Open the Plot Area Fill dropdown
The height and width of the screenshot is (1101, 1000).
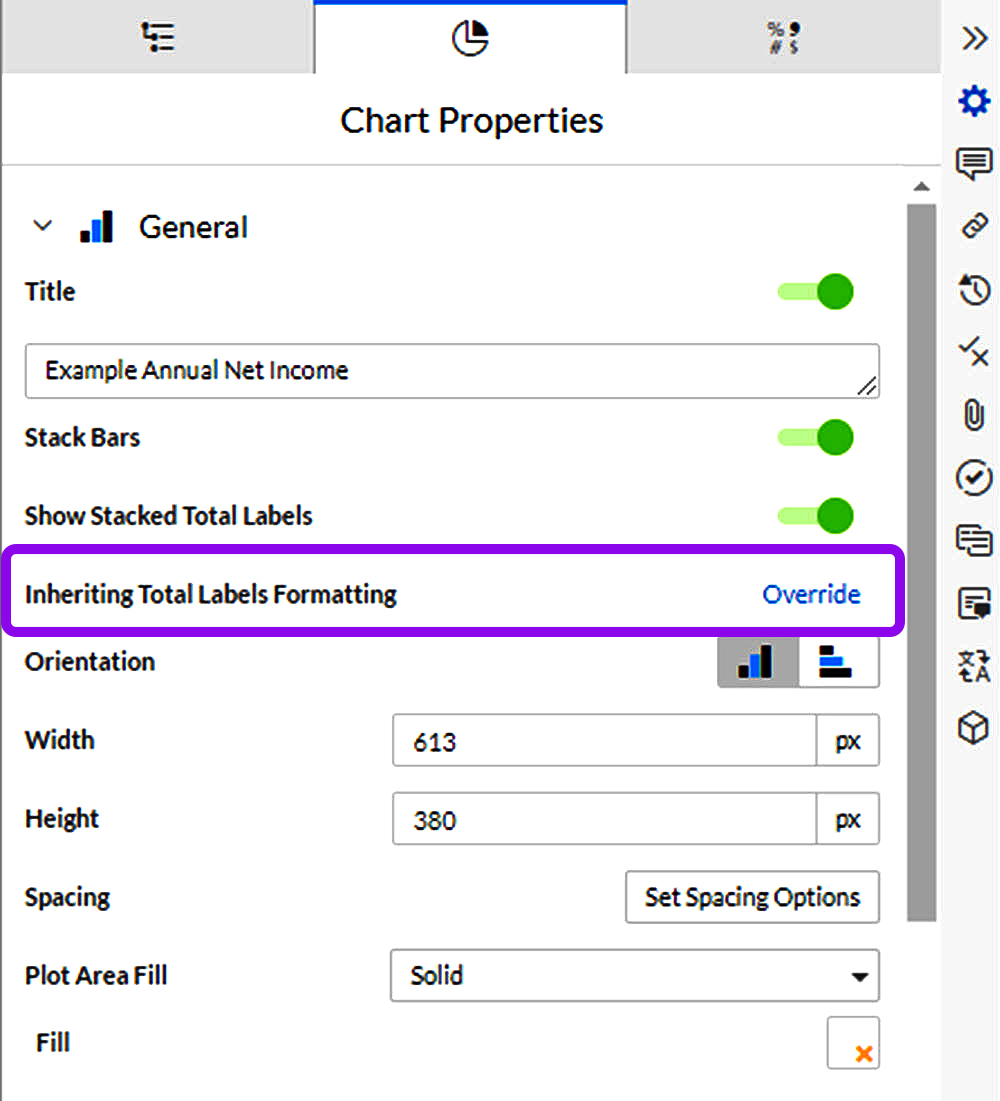[x=634, y=976]
